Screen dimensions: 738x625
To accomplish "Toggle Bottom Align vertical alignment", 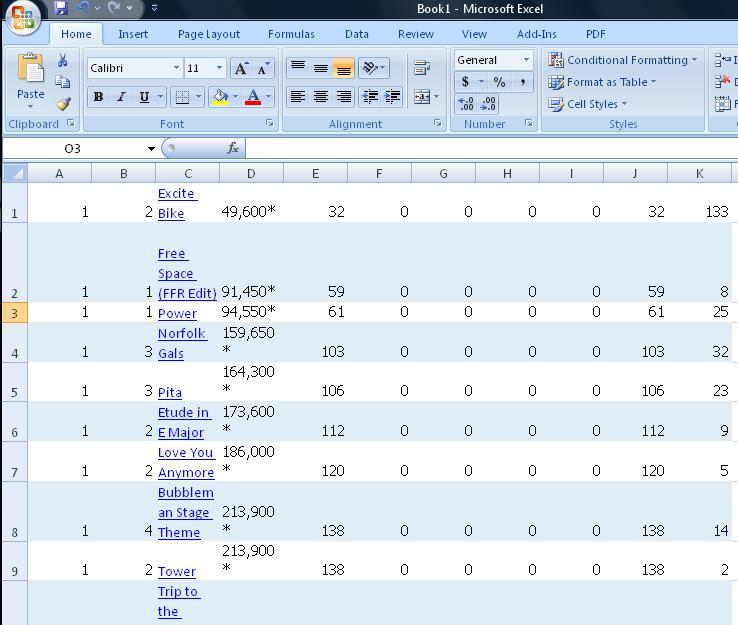I will pyautogui.click(x=343, y=68).
